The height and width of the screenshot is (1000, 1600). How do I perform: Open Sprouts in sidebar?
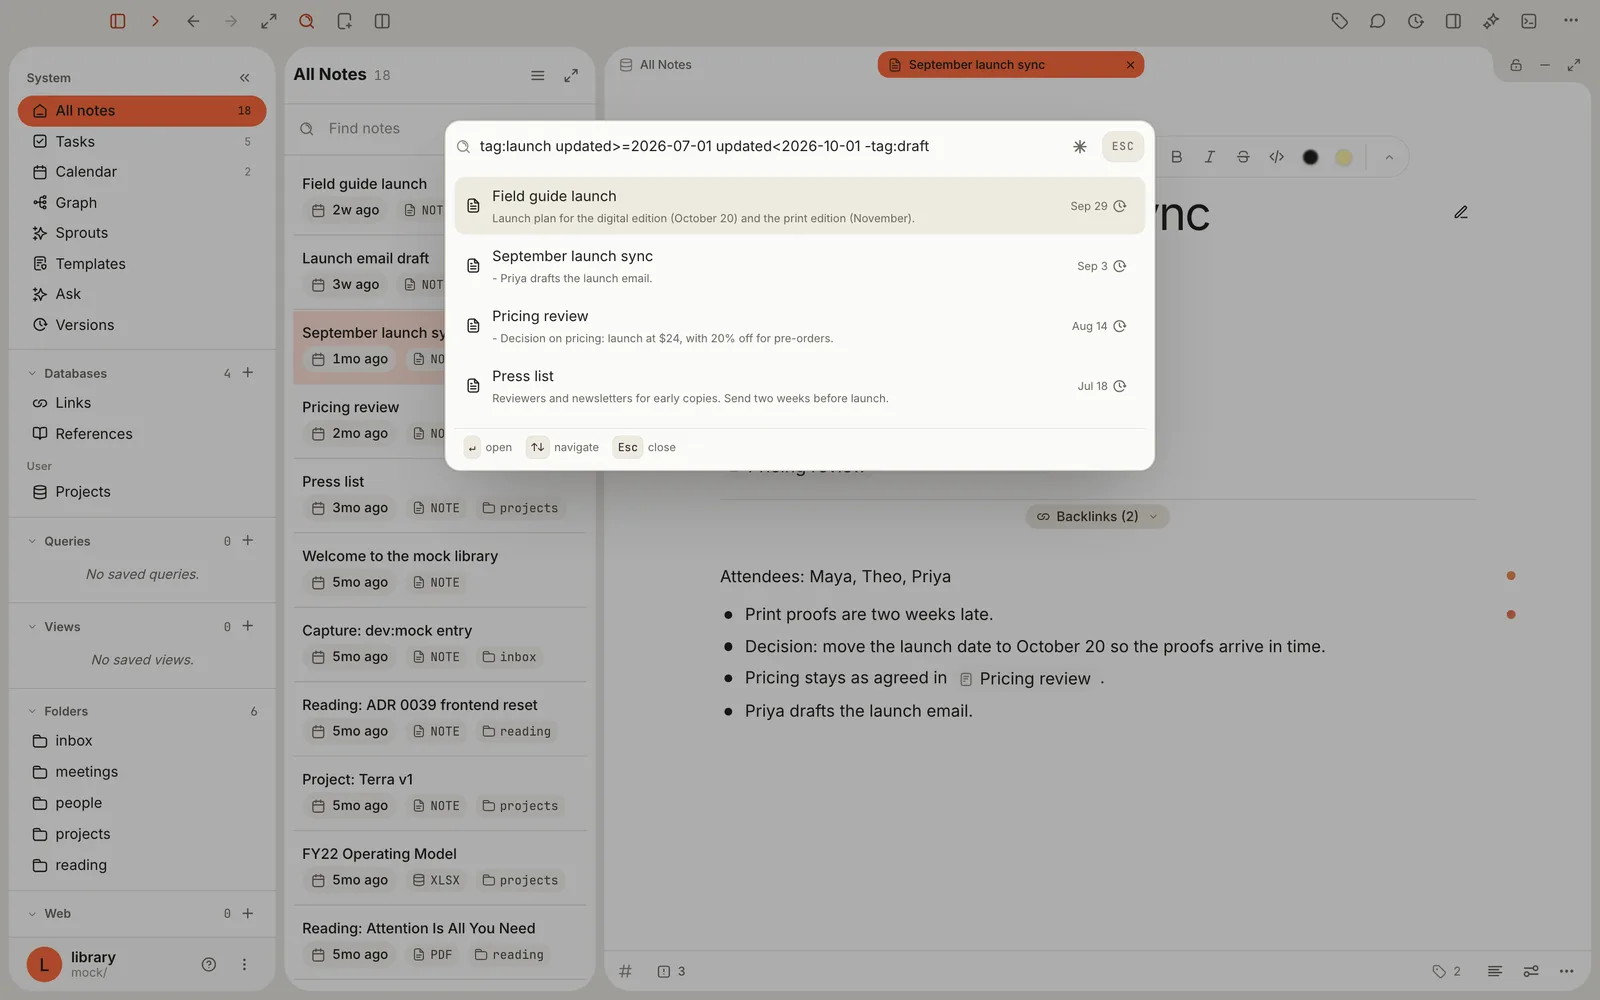tap(142, 233)
